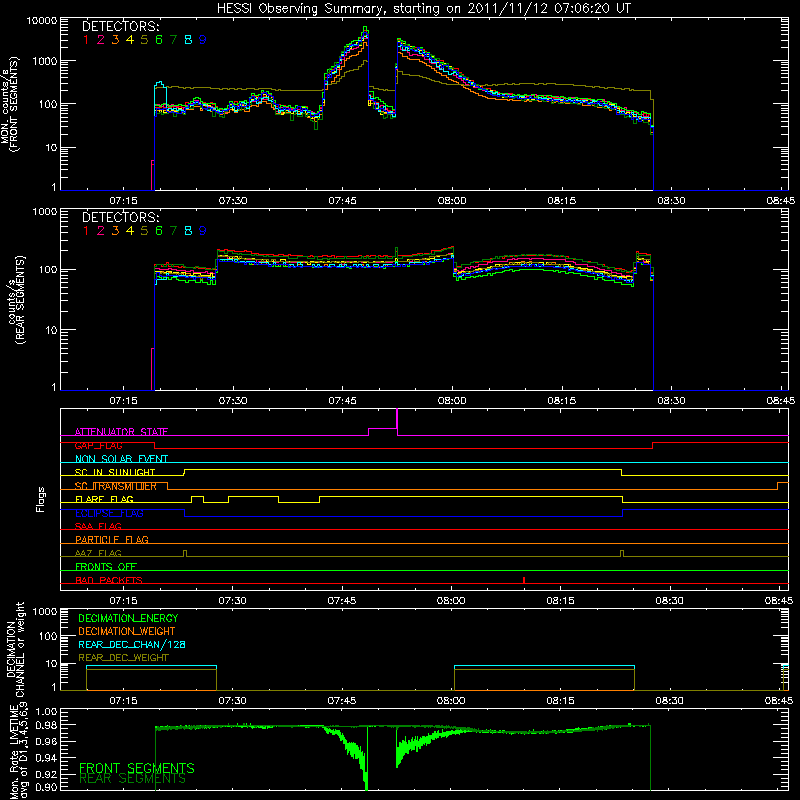Viewport: 800px width, 800px height.
Task: Click the DECIMATION_ENERGY legend entry
Action: tap(128, 618)
